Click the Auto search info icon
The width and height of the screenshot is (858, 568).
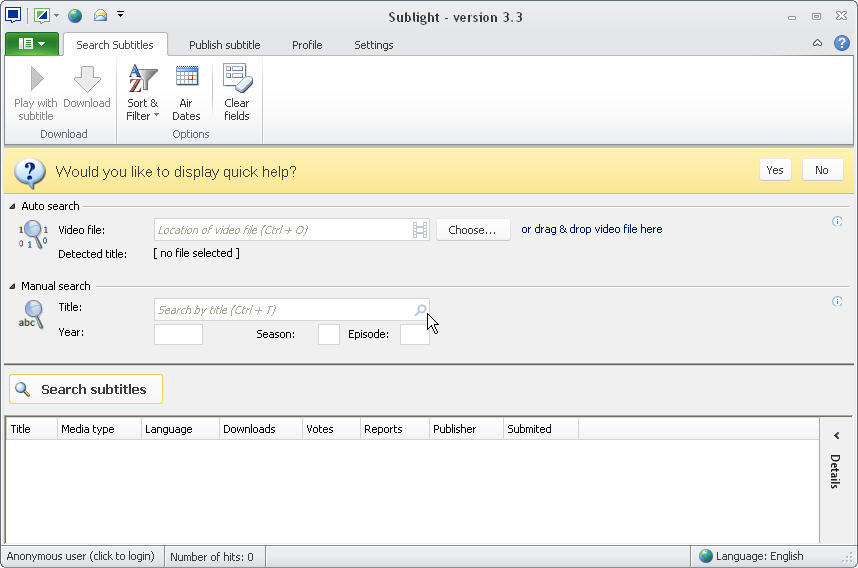(837, 221)
